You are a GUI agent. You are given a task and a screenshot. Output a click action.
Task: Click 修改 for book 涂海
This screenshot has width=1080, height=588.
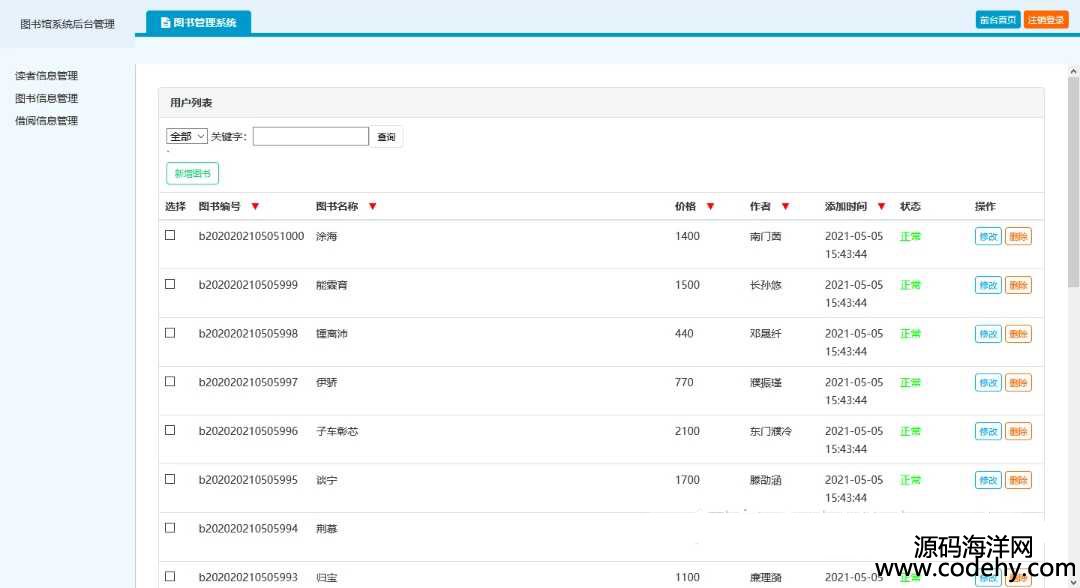point(988,237)
